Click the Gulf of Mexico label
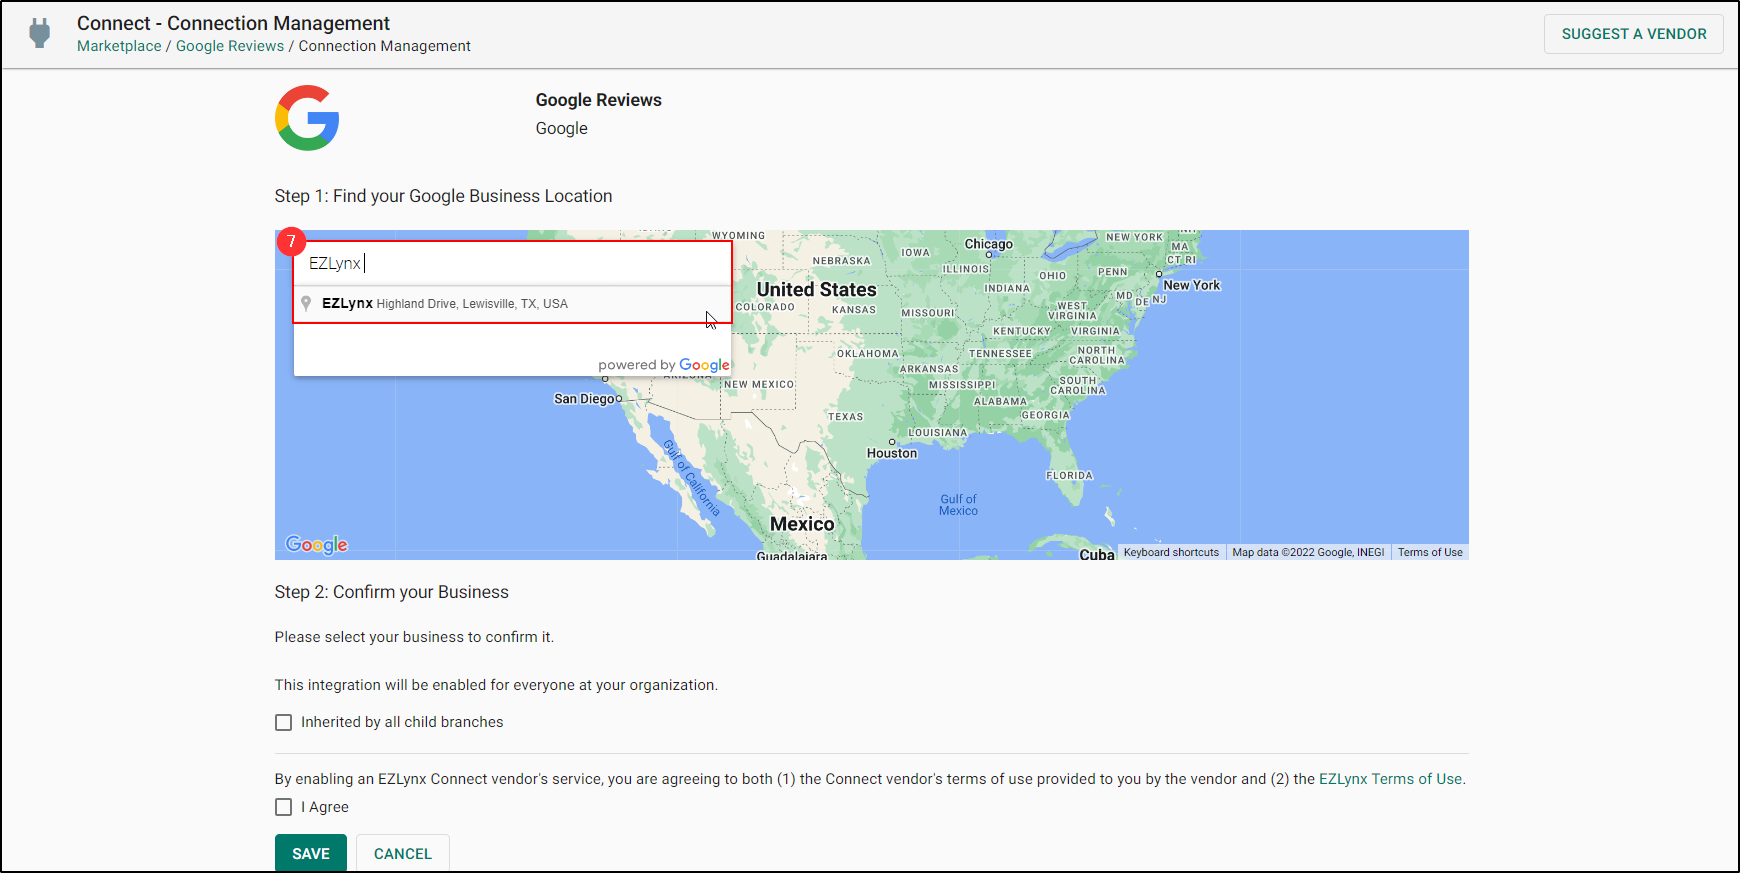The height and width of the screenshot is (873, 1740). tap(958, 505)
